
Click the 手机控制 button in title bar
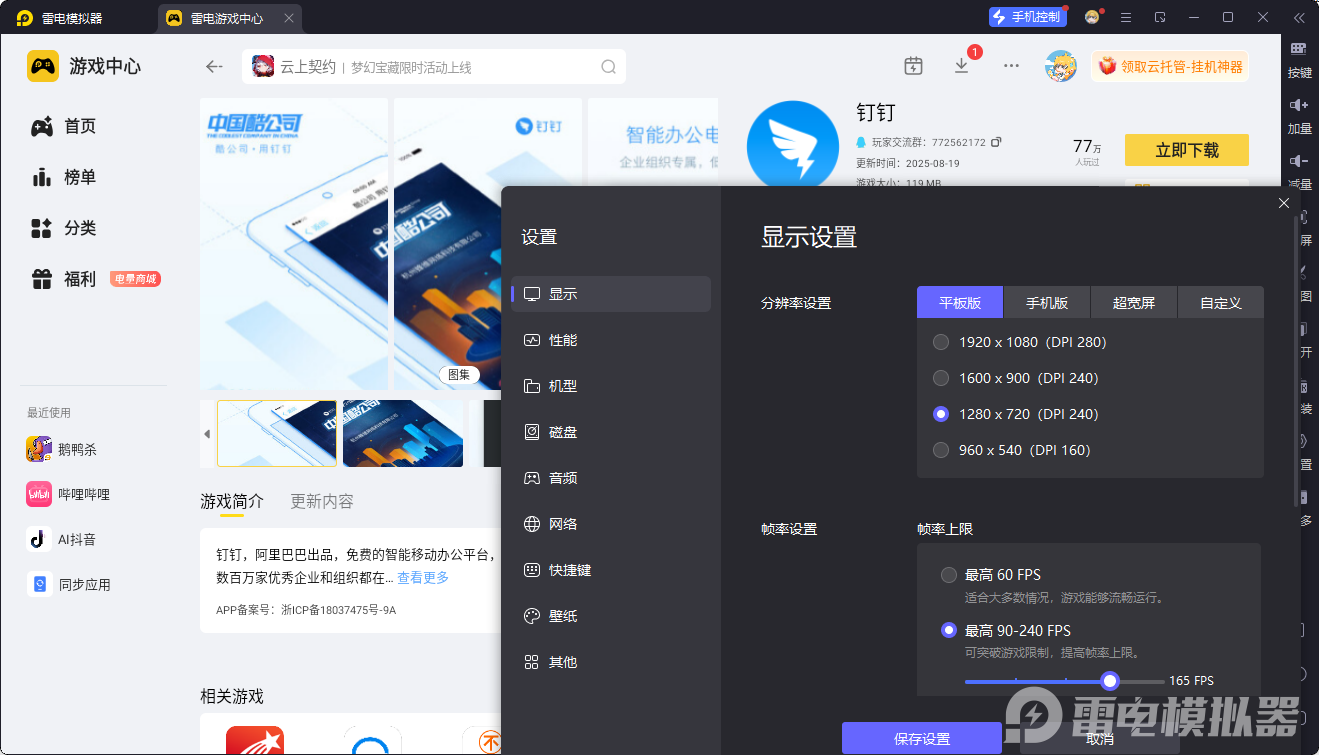(1027, 17)
